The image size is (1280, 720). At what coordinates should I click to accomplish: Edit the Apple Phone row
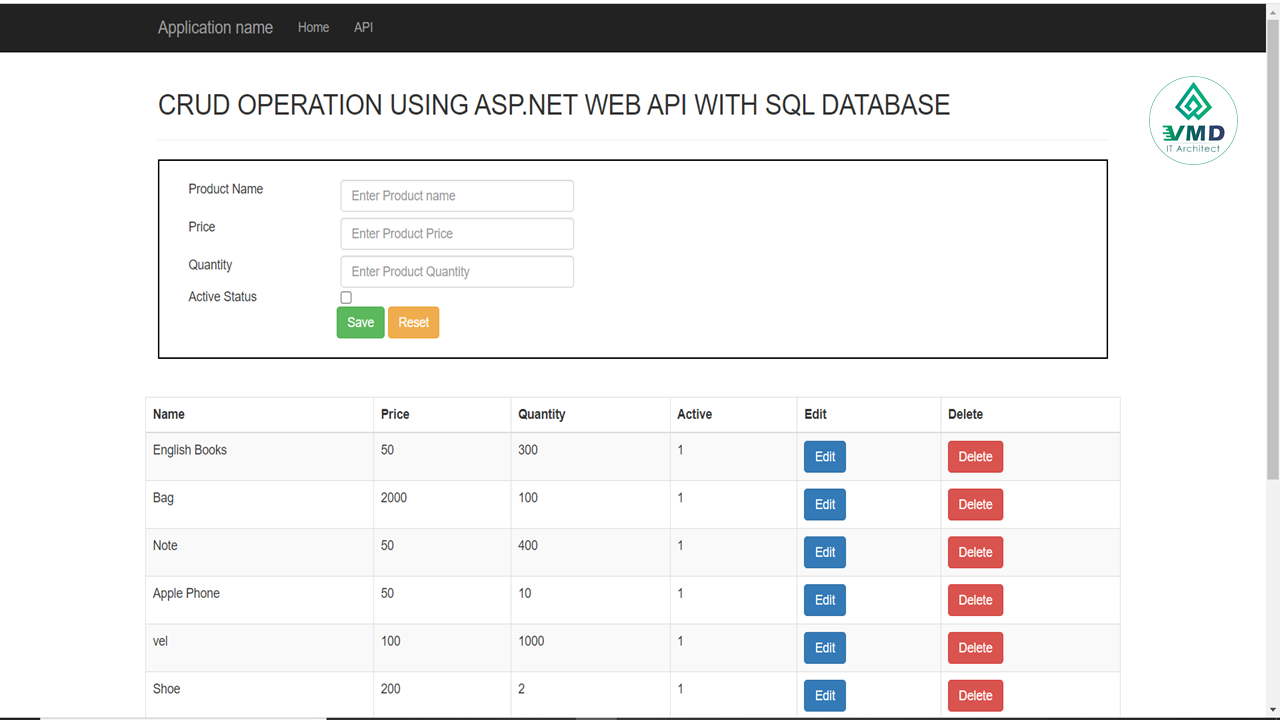[825, 600]
